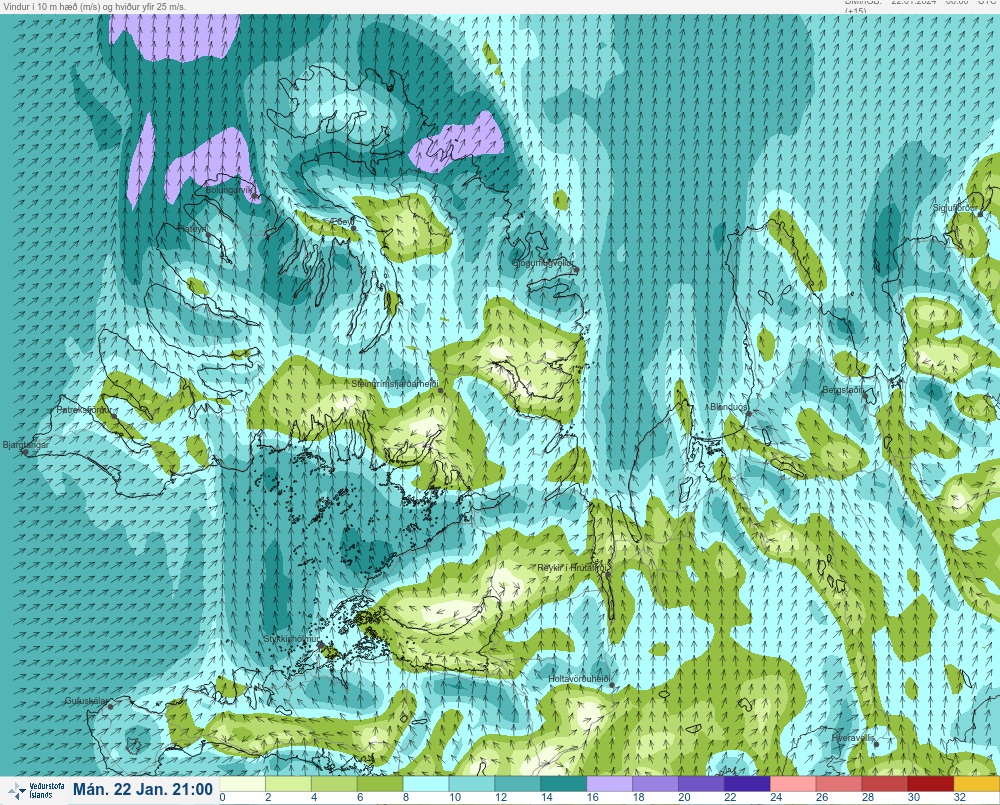The height and width of the screenshot is (805, 1000).
Task: Click the Æðey station label
Action: pyautogui.click(x=342, y=221)
